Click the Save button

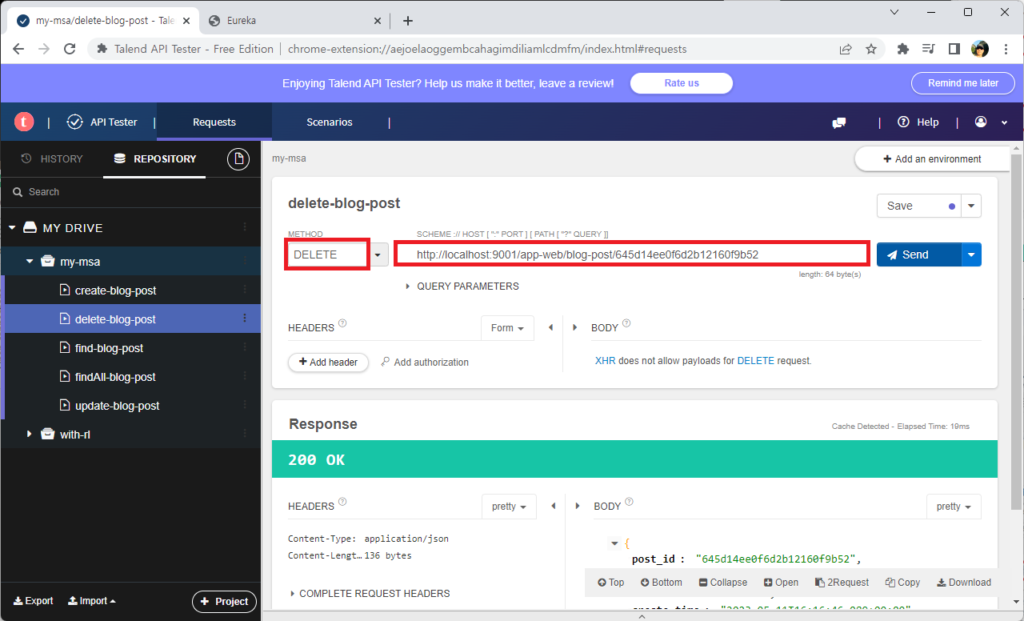point(919,206)
